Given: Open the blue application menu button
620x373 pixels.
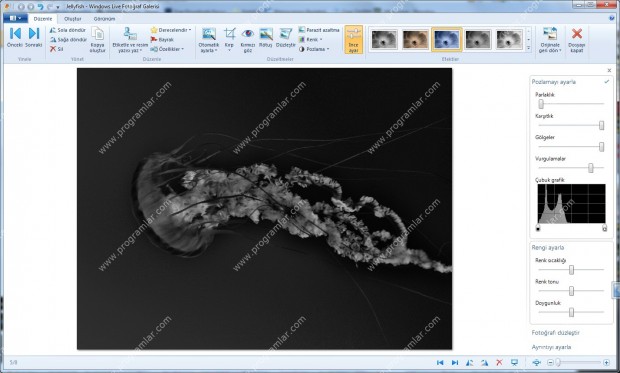Looking at the screenshot, I should tap(15, 18).
